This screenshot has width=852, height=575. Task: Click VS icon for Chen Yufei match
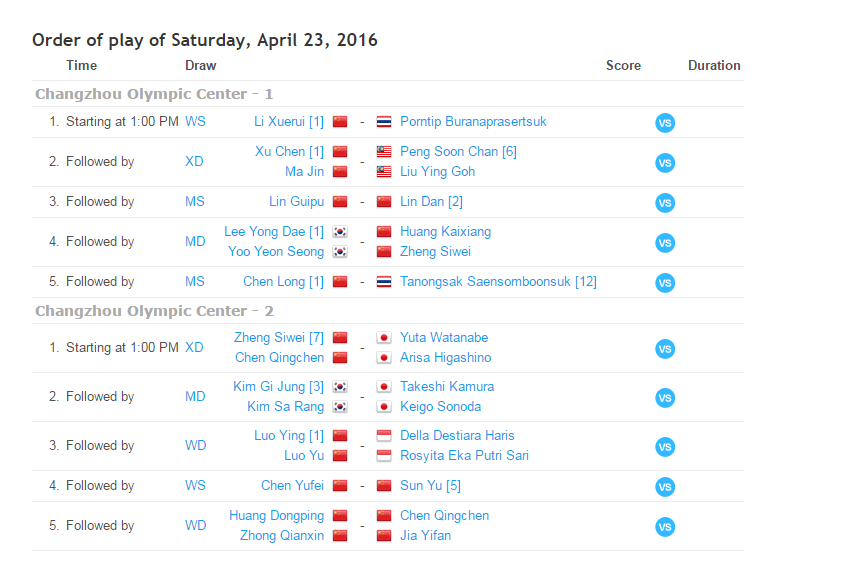coord(665,487)
